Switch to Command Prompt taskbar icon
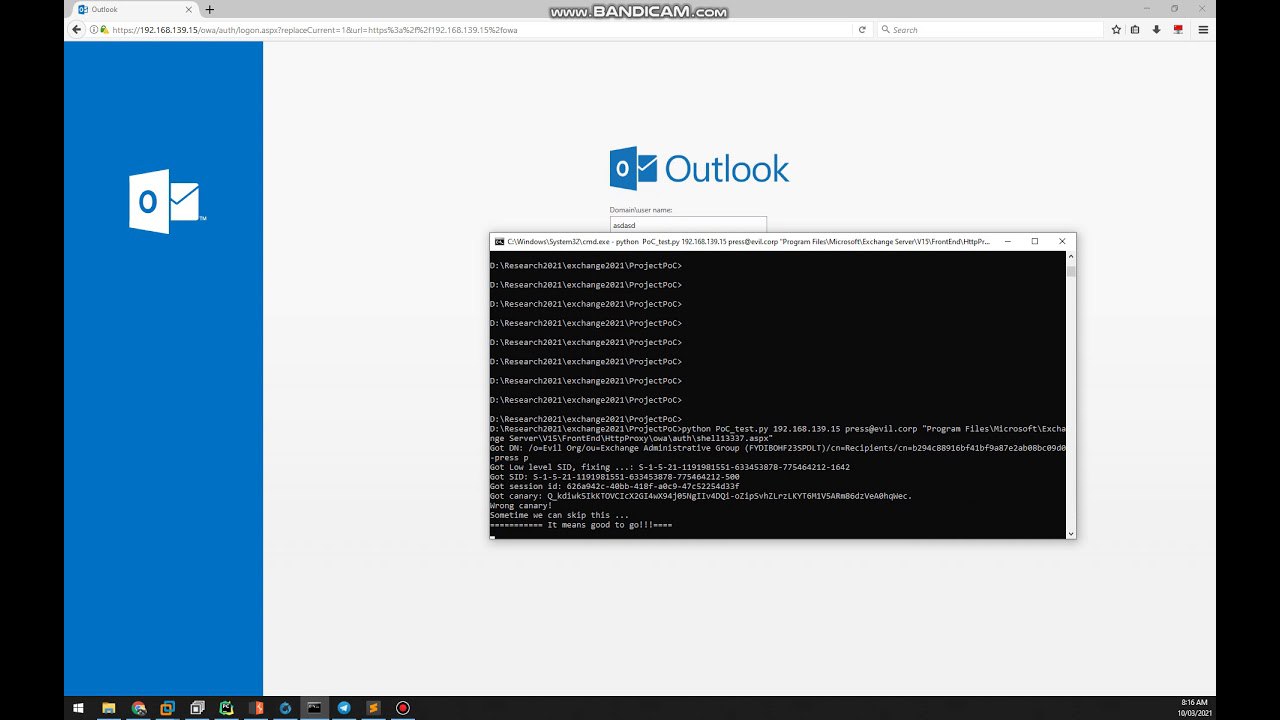The image size is (1280, 720). pos(314,708)
